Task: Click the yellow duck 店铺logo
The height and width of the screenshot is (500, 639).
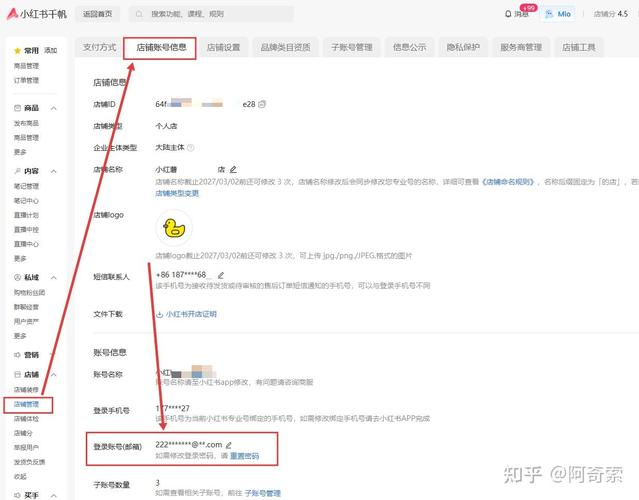Action: tap(174, 228)
